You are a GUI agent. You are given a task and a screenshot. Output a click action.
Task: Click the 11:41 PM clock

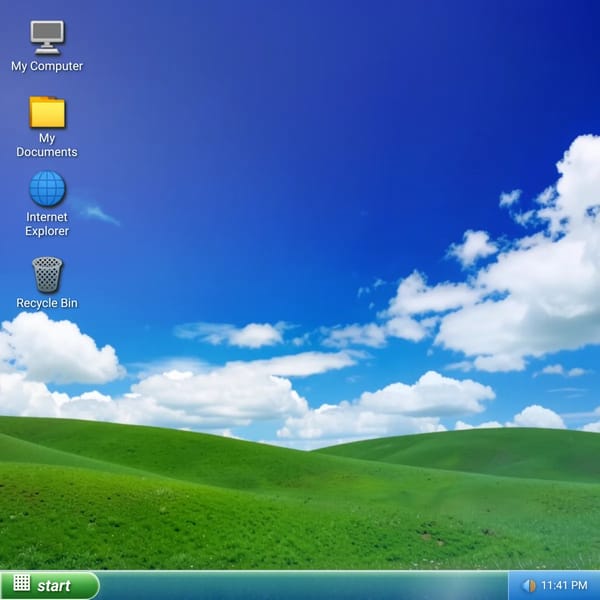(564, 585)
